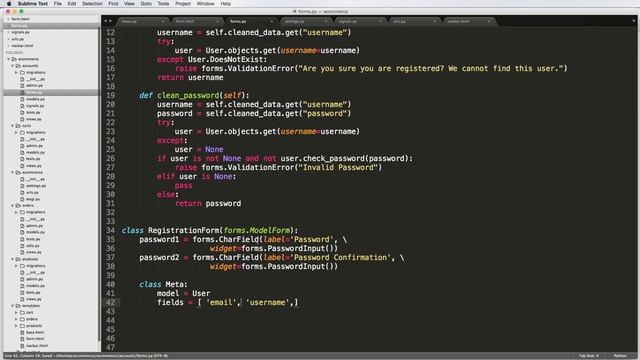Open tests.py under the accounts folder

(33, 113)
